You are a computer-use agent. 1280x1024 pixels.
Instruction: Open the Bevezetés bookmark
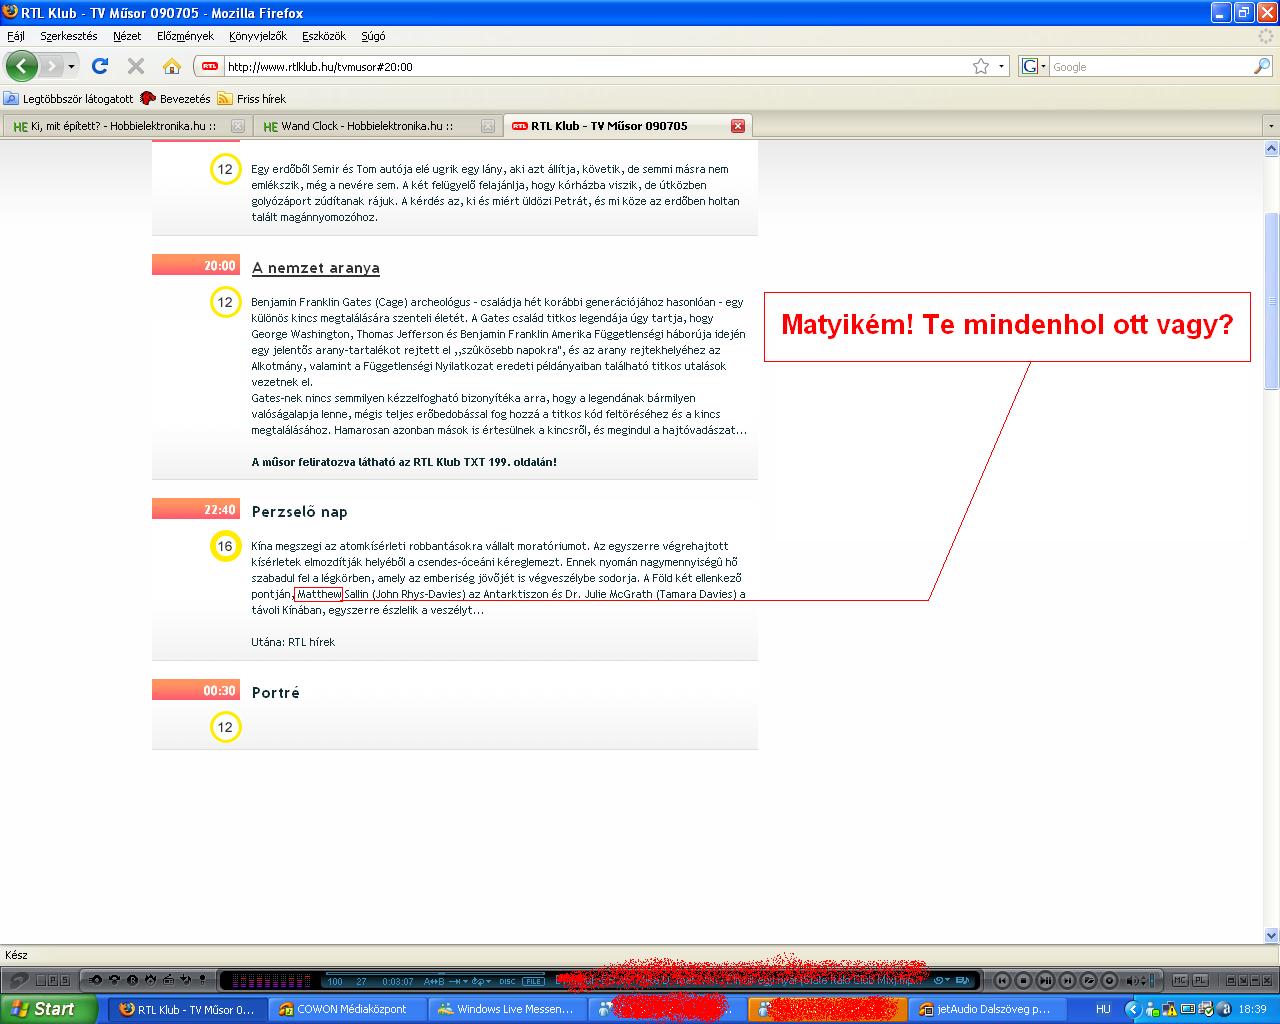(x=176, y=99)
